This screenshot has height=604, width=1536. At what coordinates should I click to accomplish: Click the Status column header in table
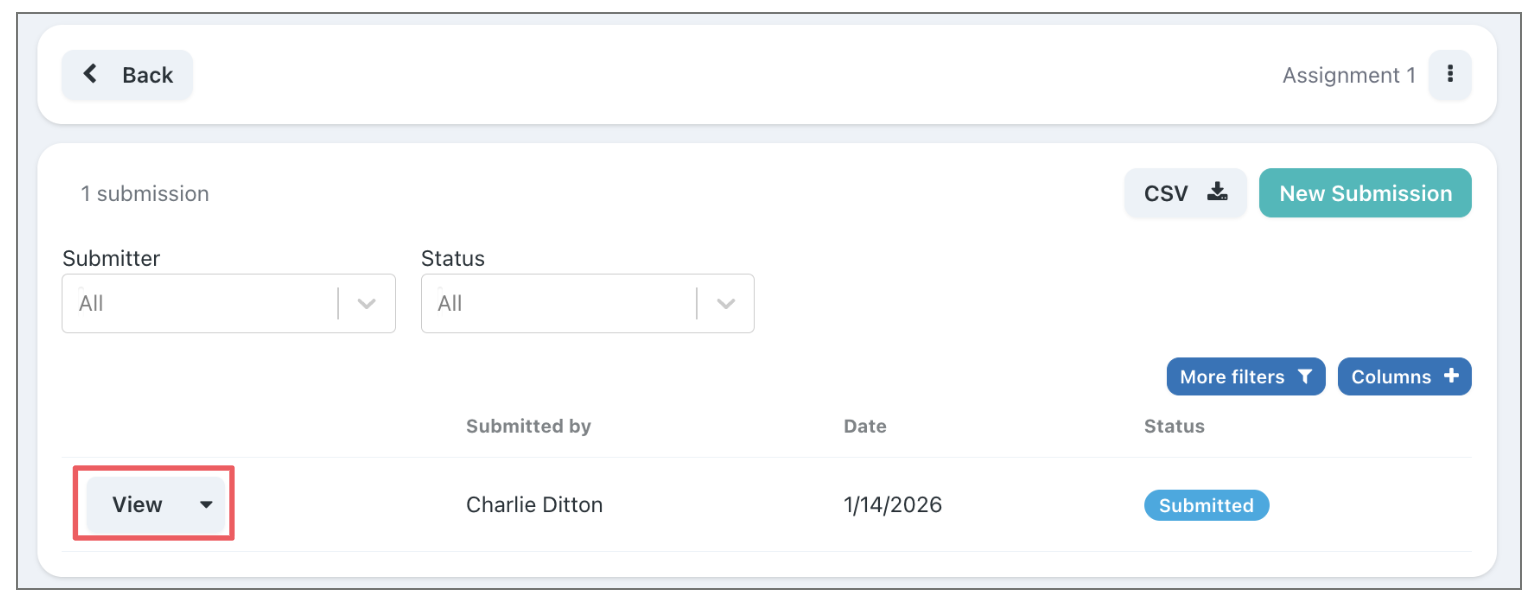click(1174, 426)
